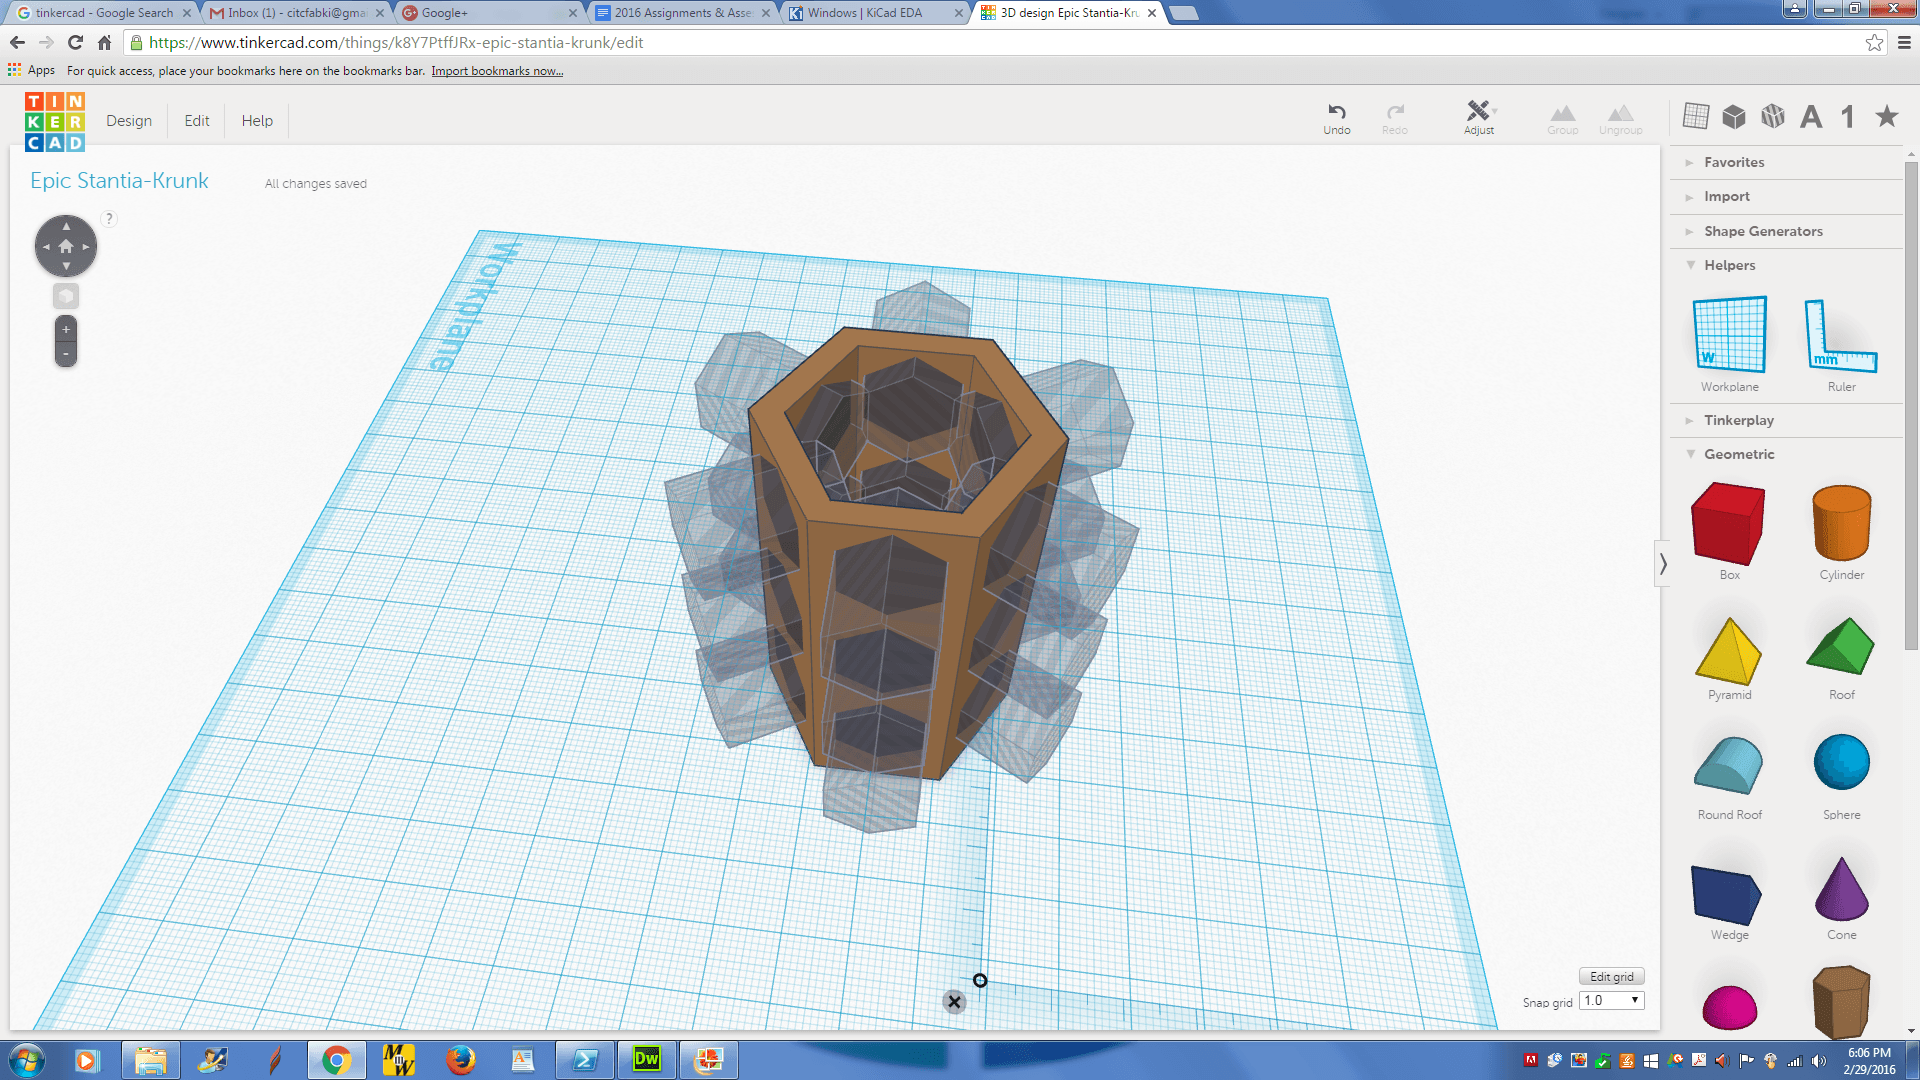Zoom out with the minus button
This screenshot has height=1080, width=1920.
[x=66, y=354]
